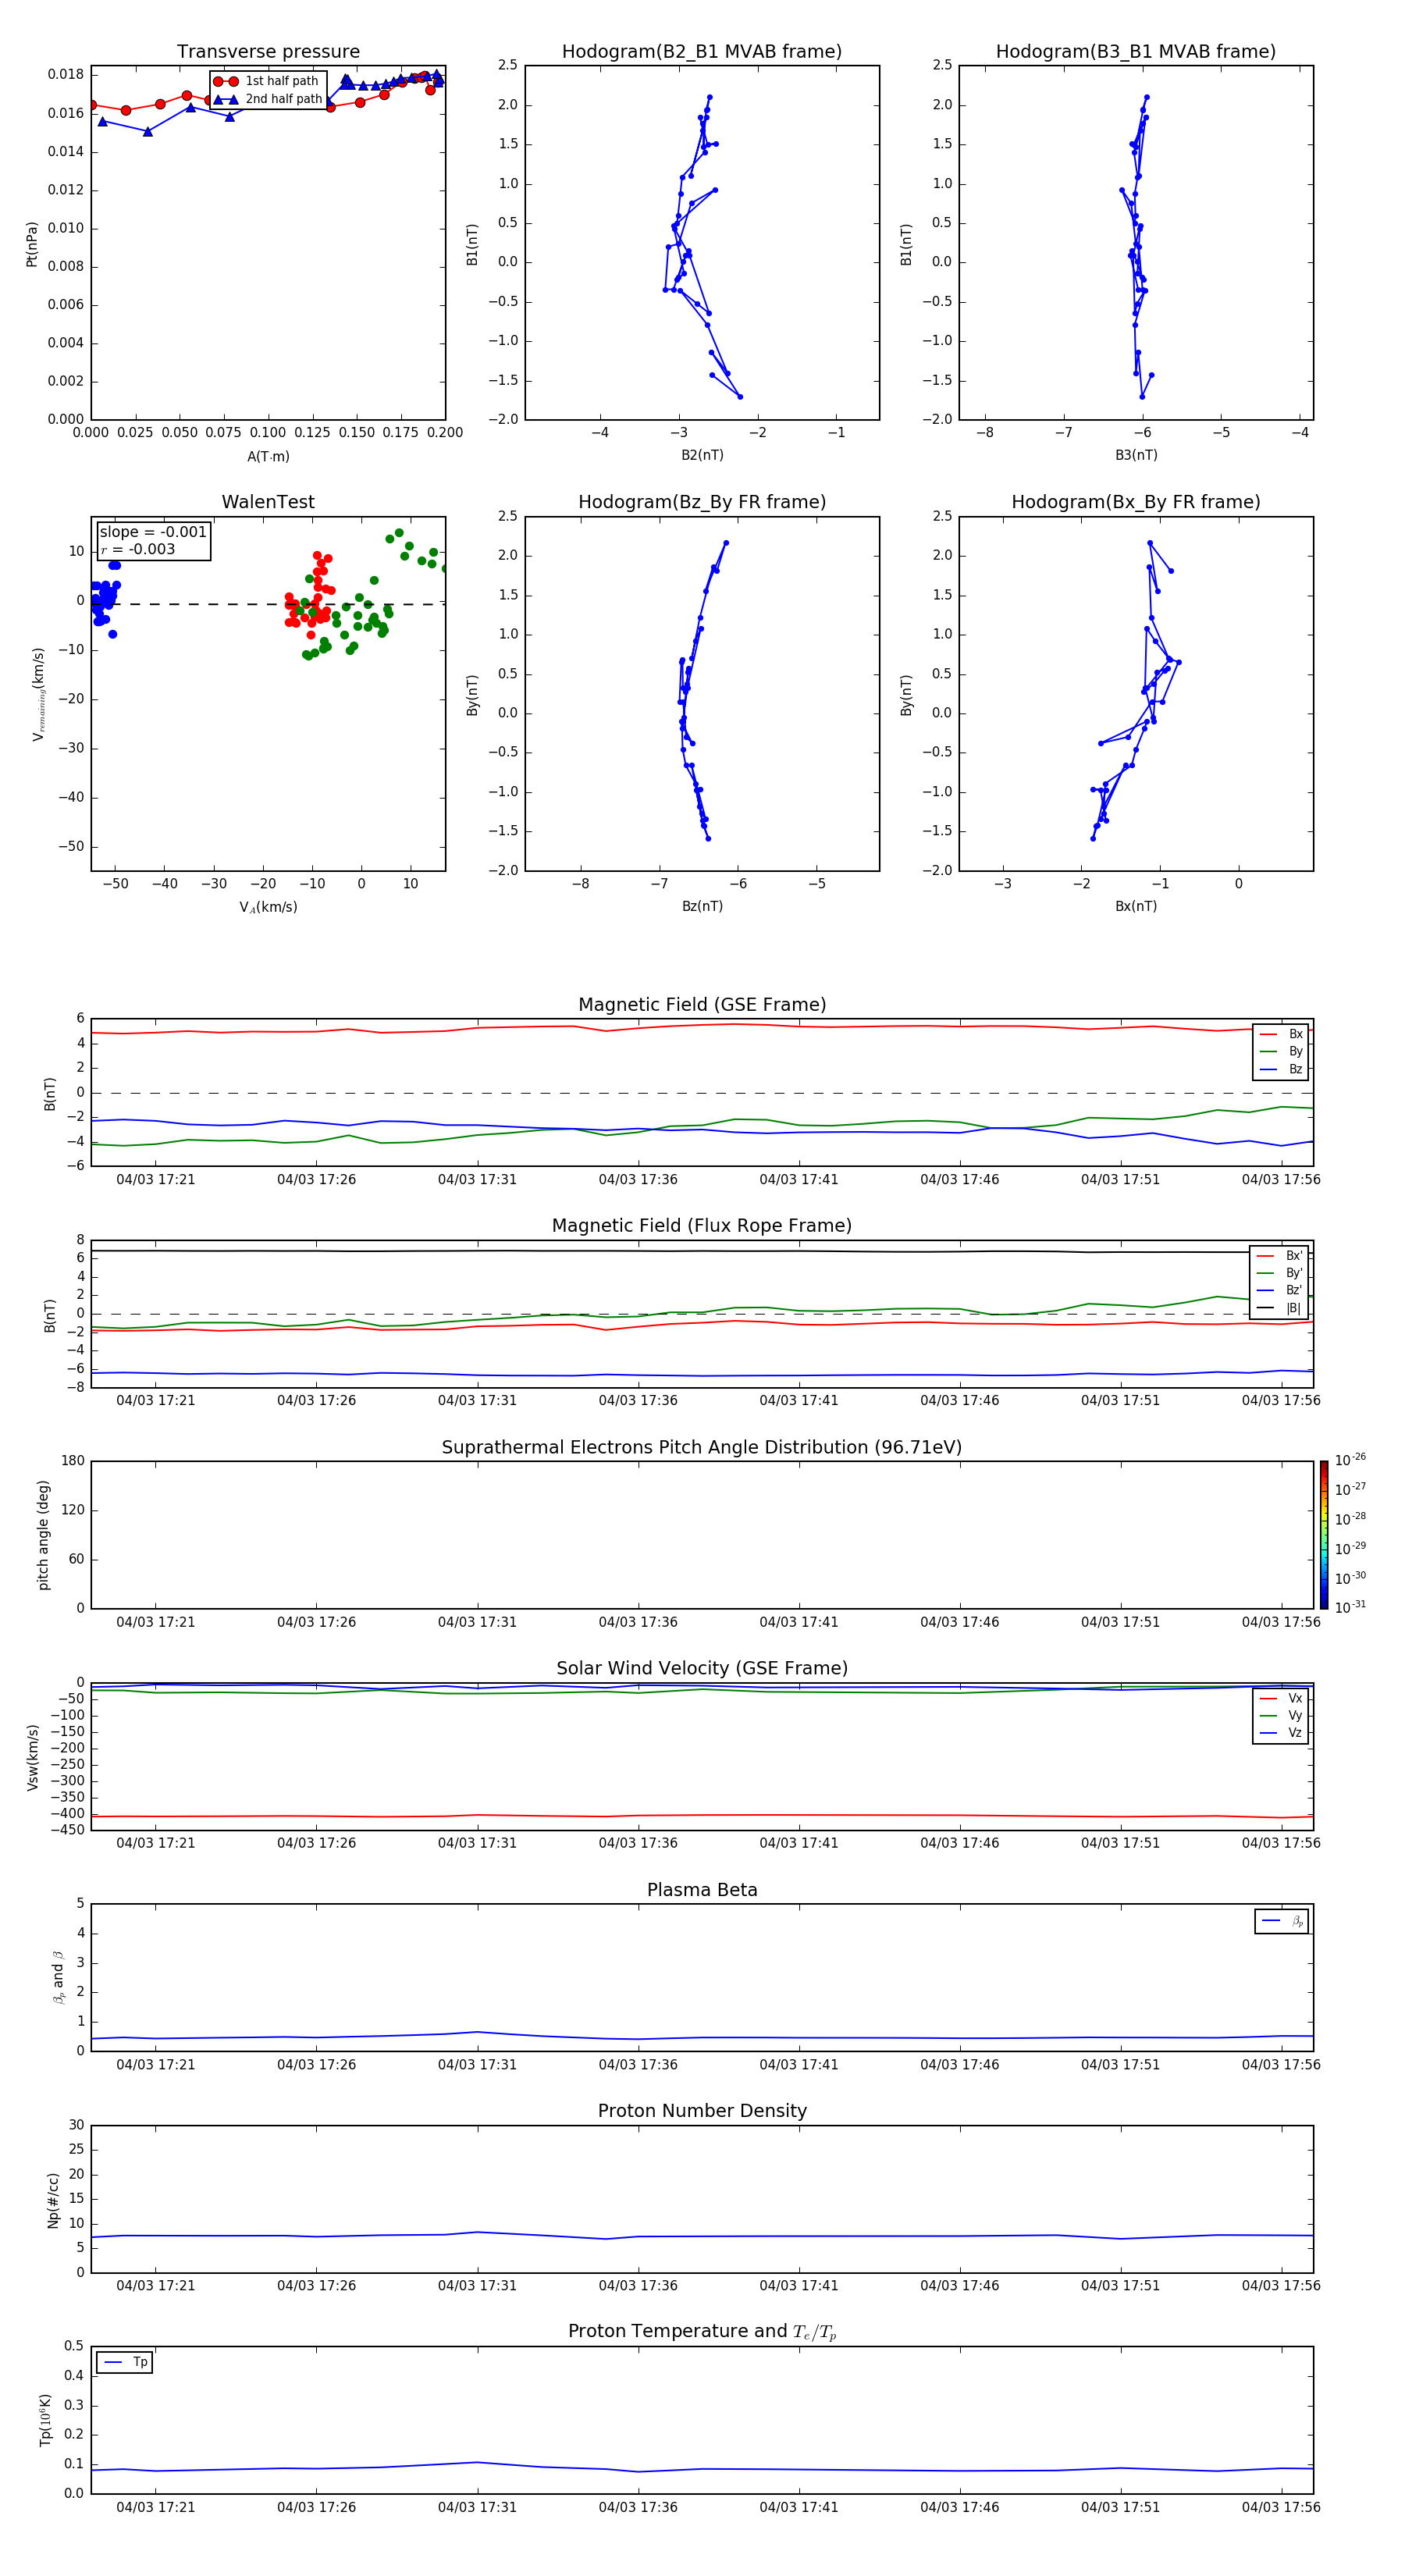Click the 'WalenTest' plot title
Image resolution: width=1405 pixels, height=2576 pixels.
coord(268,502)
